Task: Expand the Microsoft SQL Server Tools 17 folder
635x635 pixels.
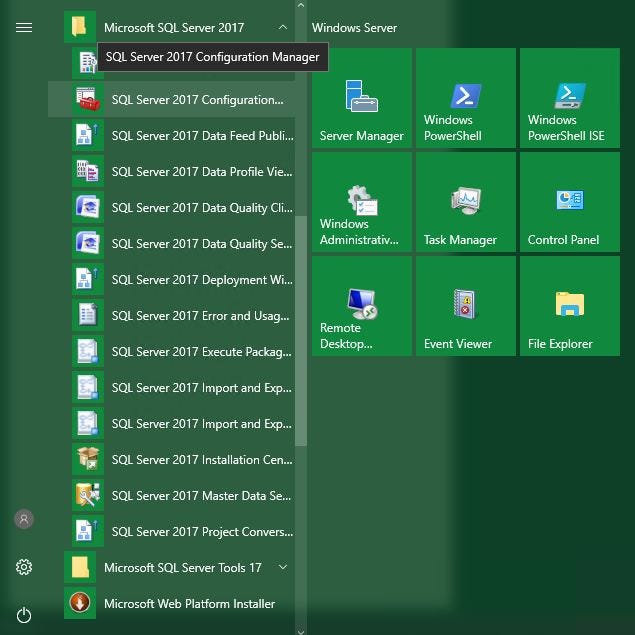Action: 283,567
